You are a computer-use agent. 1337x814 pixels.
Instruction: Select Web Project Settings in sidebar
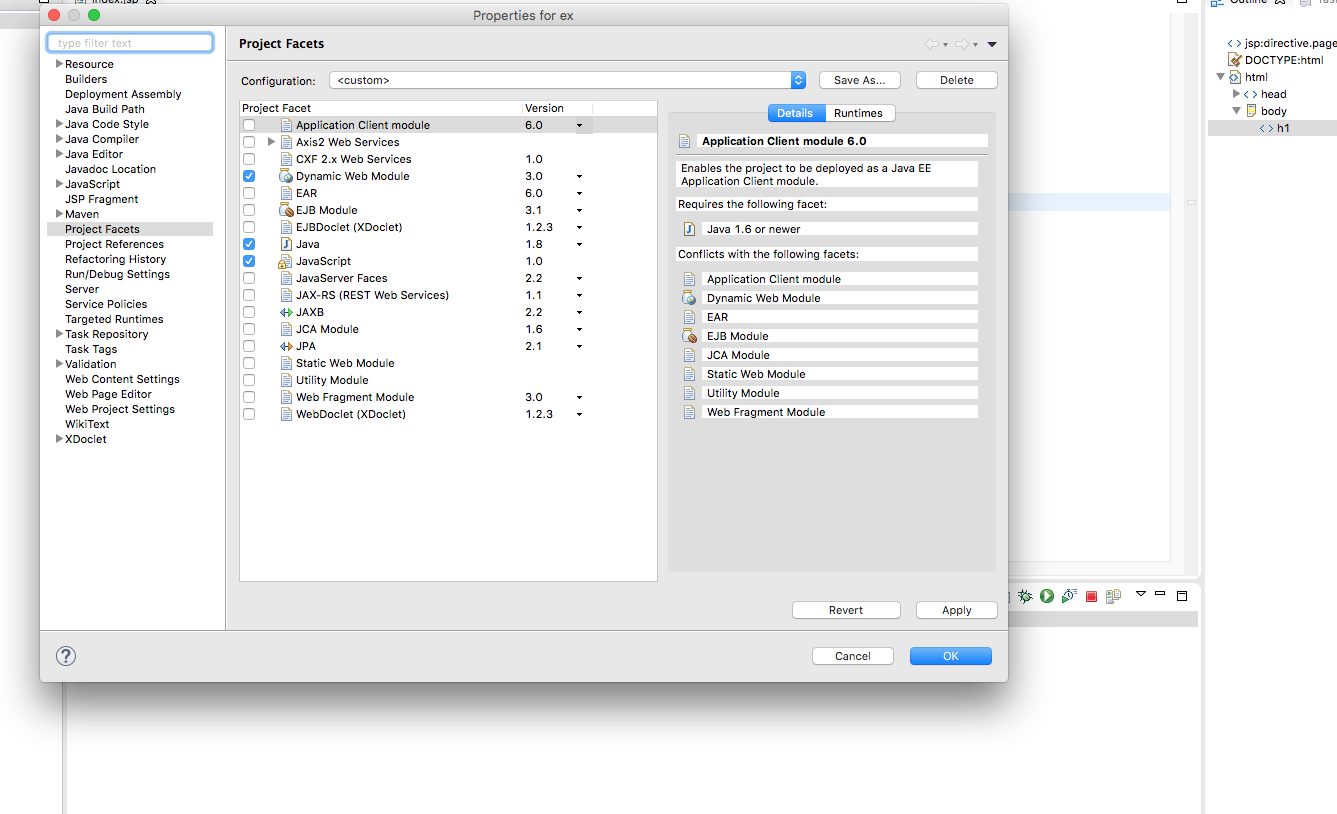pyautogui.click(x=120, y=409)
